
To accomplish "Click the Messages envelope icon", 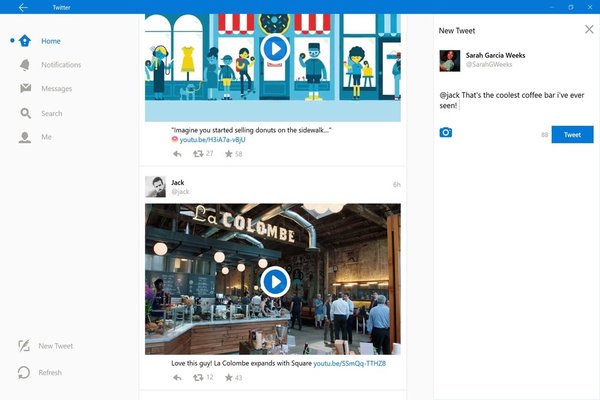I will [x=25, y=89].
